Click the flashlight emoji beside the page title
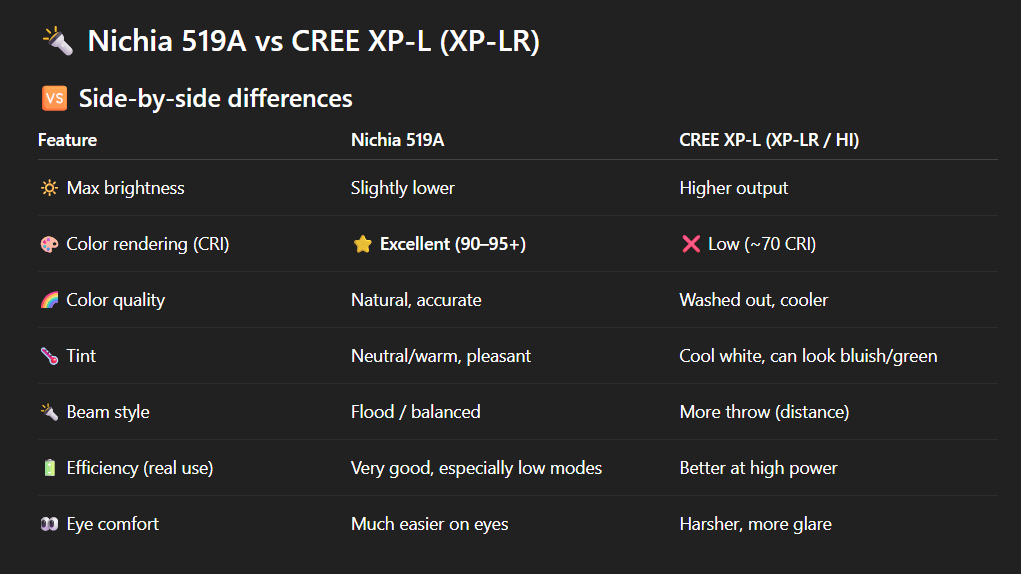 click(x=57, y=41)
